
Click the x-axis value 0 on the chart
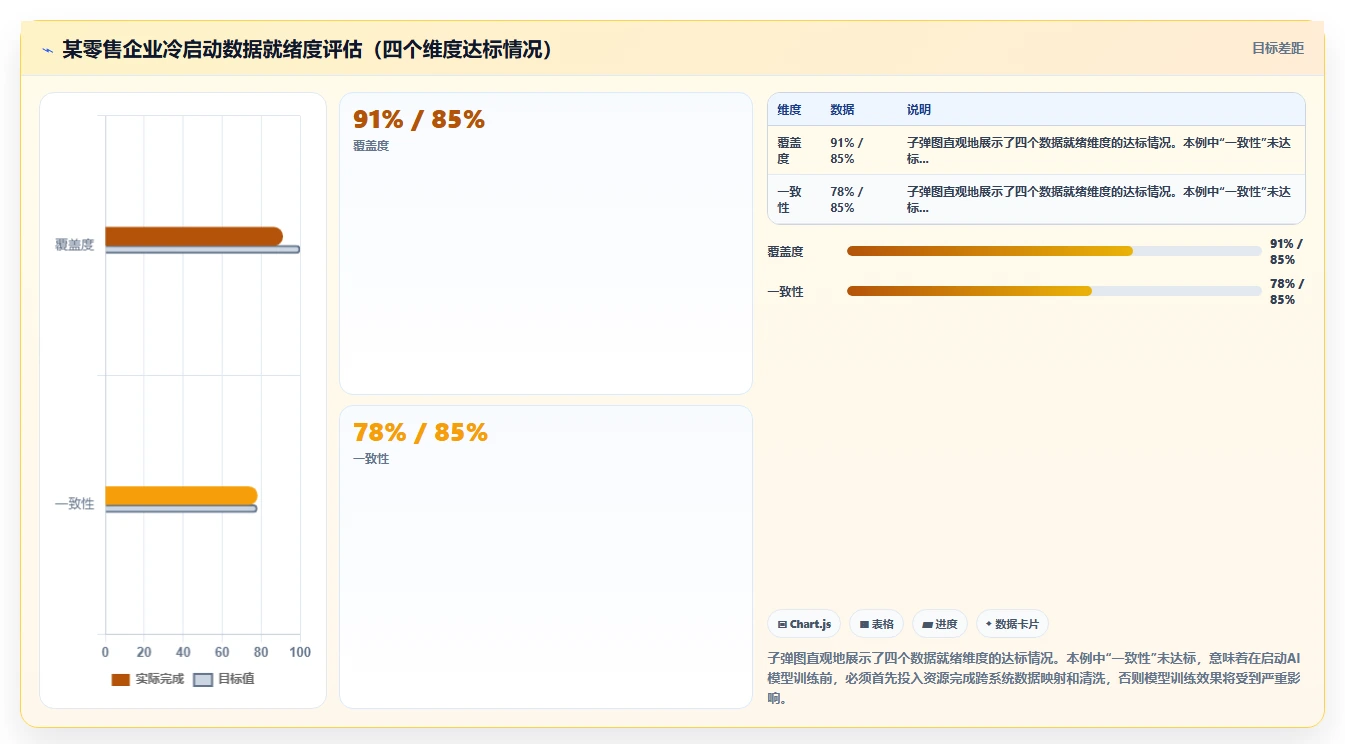pyautogui.click(x=105, y=652)
